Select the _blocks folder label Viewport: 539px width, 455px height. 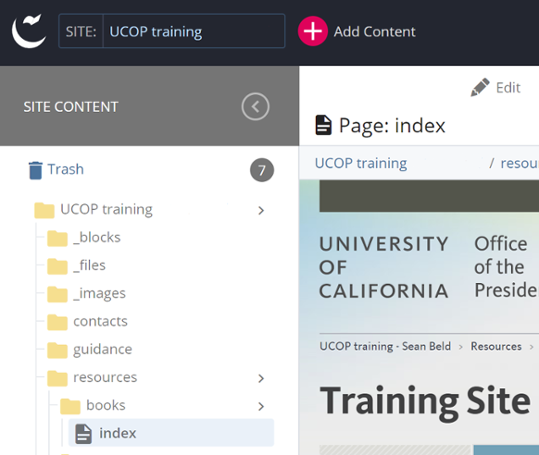(97, 237)
